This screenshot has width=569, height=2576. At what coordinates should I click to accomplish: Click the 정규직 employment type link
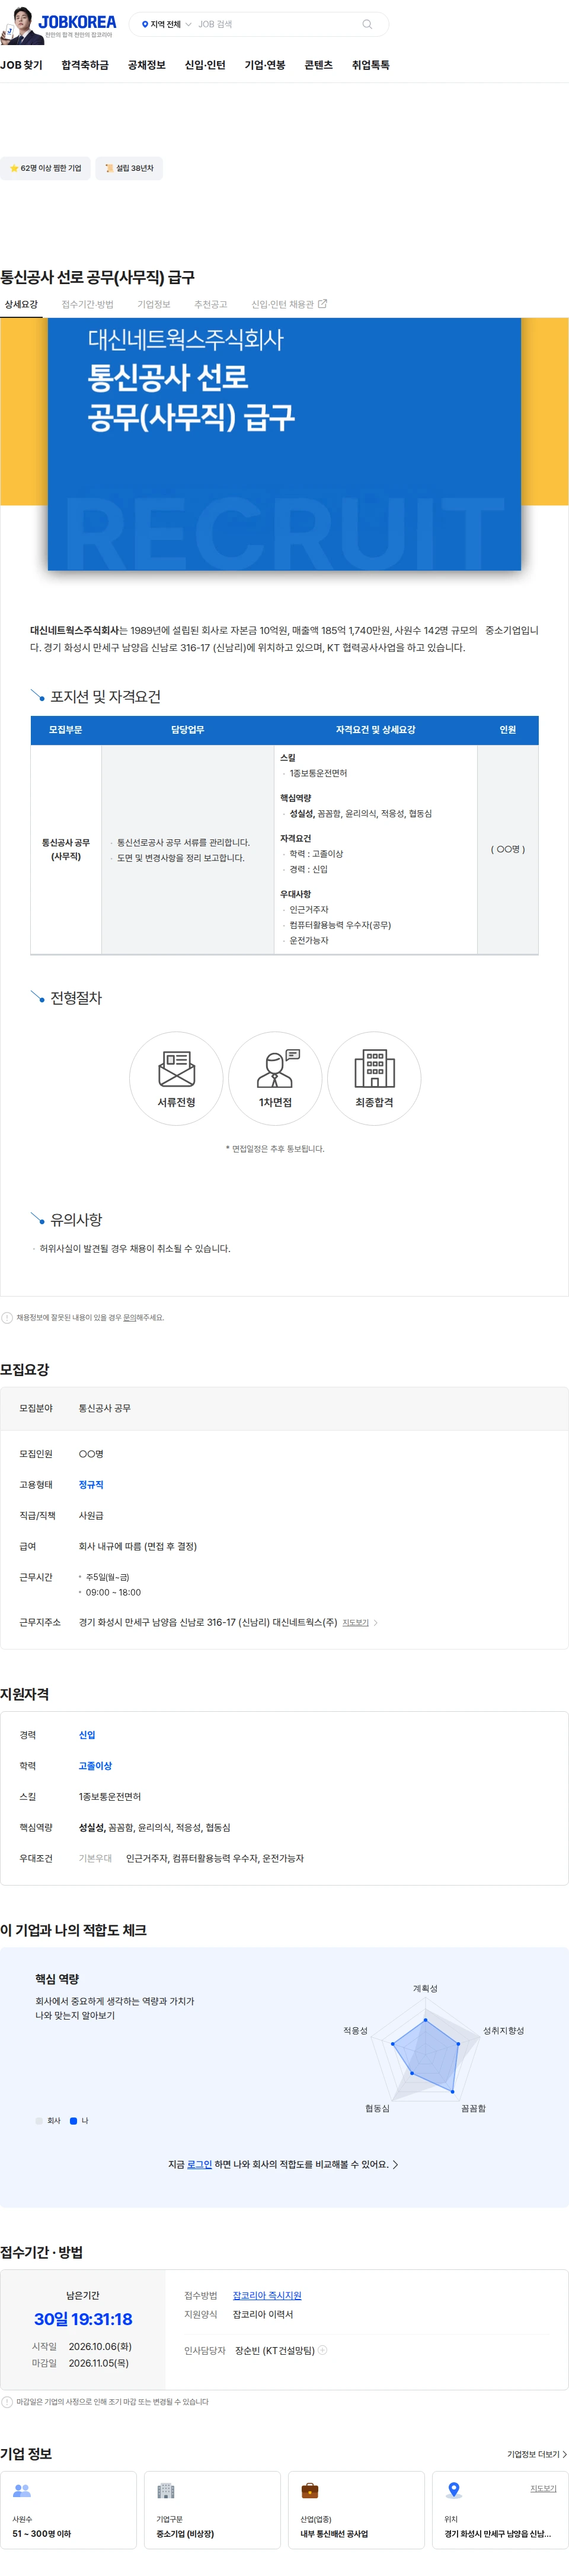tap(91, 1484)
